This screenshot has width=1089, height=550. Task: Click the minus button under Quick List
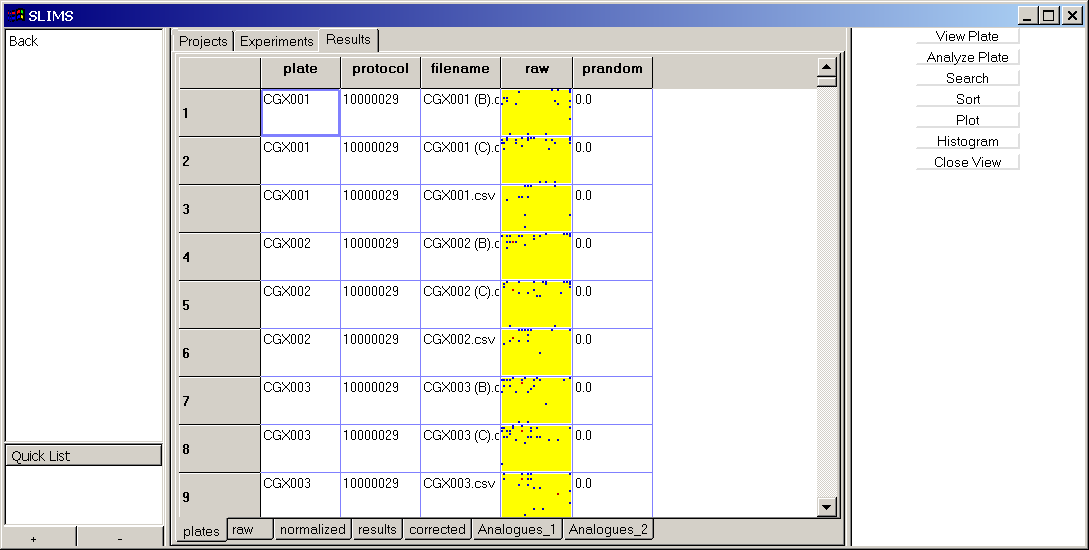click(x=120, y=539)
